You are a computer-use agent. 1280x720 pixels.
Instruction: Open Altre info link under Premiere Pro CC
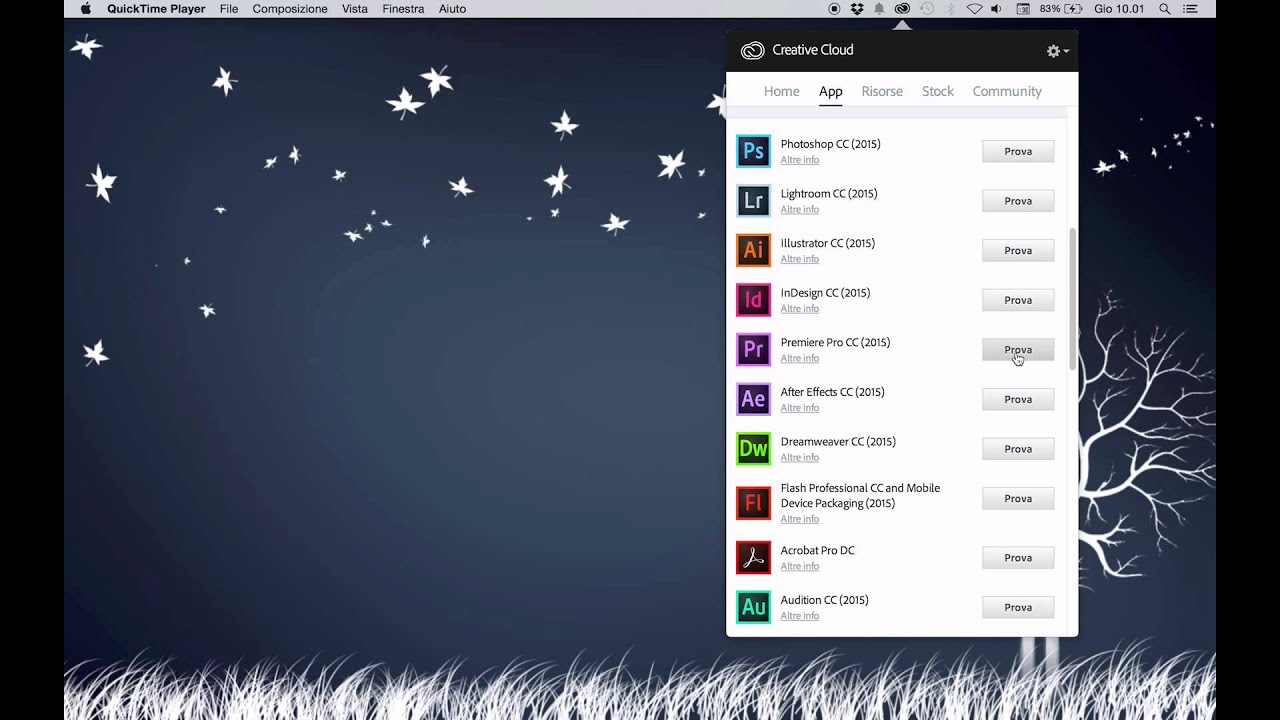point(800,358)
